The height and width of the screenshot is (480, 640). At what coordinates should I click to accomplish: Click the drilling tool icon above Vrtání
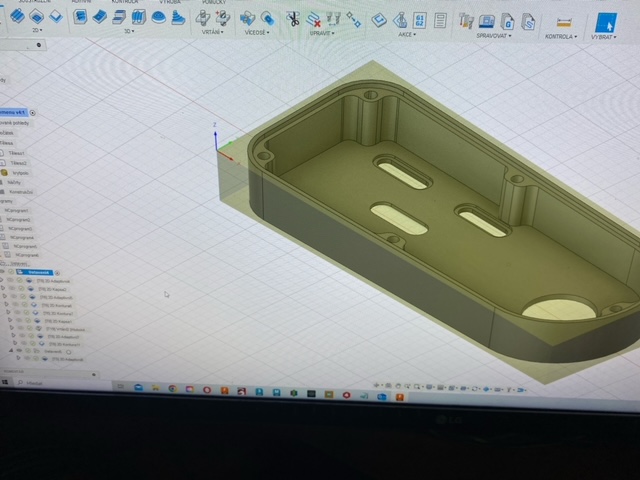(x=203, y=18)
